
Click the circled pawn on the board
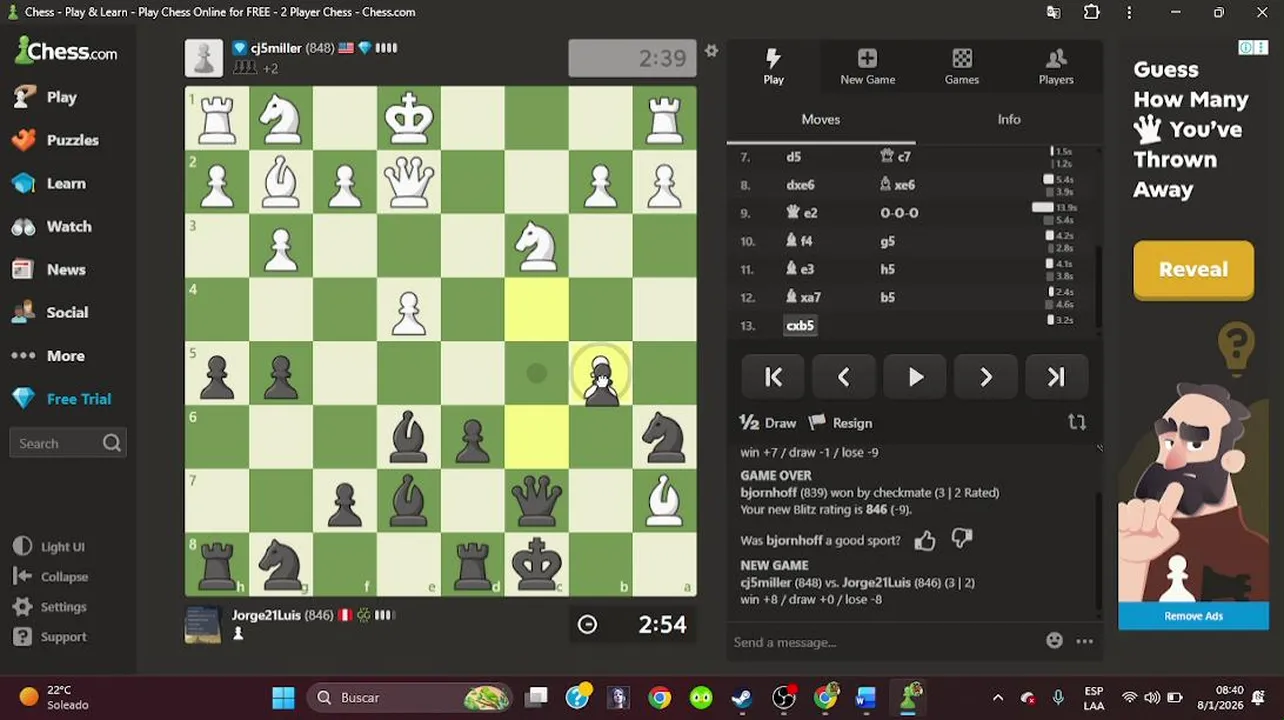[600, 374]
